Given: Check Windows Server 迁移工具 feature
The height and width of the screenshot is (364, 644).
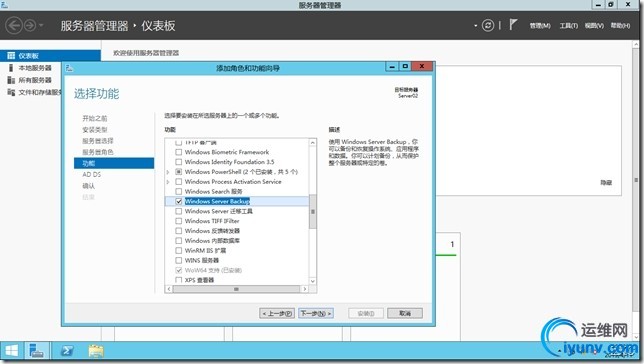Looking at the screenshot, I should click(178, 211).
